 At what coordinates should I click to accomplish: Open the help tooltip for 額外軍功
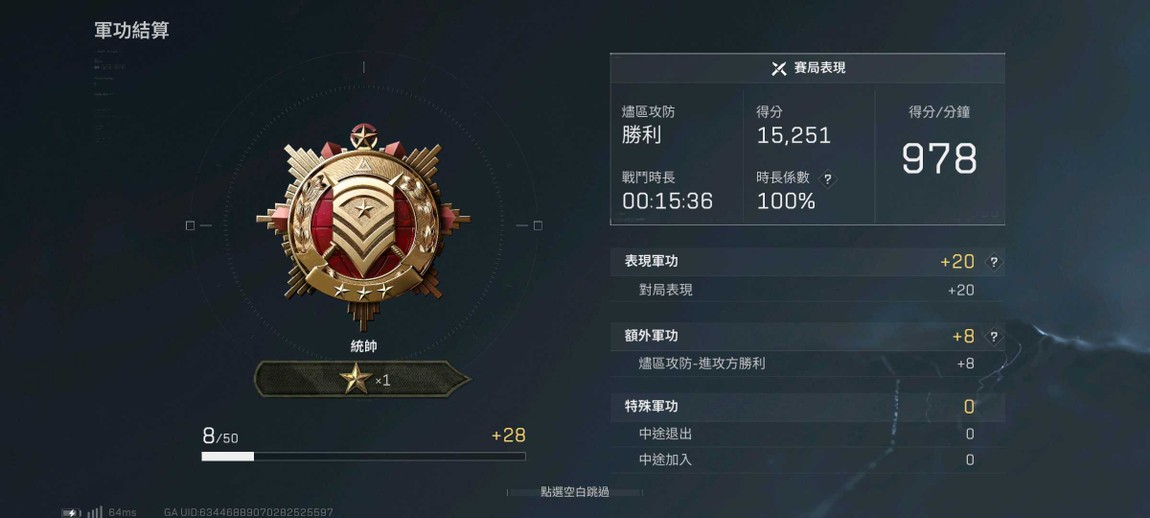click(x=994, y=337)
